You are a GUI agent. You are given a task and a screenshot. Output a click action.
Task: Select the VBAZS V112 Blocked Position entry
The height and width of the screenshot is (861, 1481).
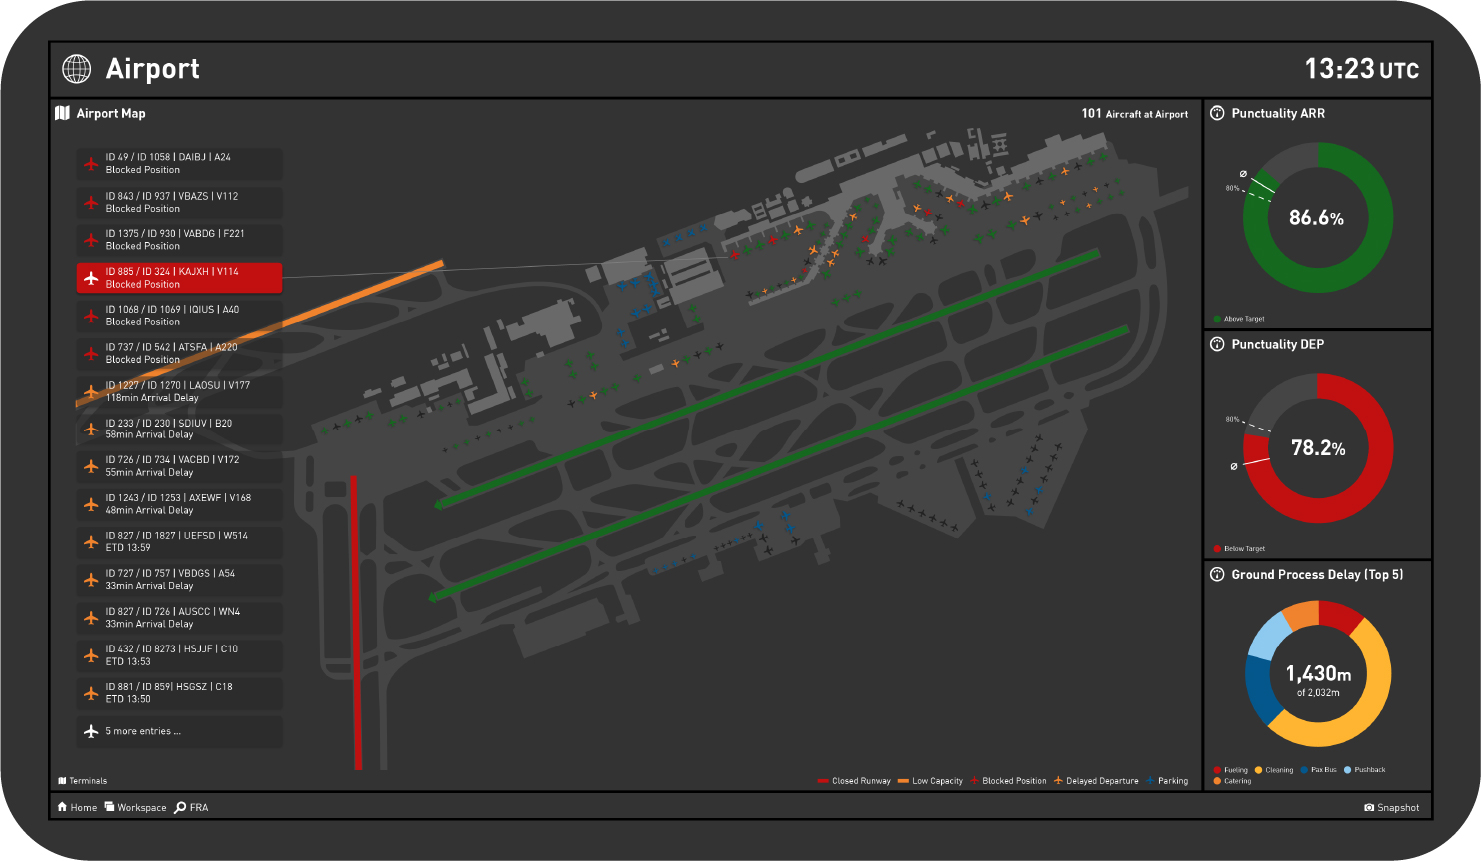pyautogui.click(x=179, y=203)
